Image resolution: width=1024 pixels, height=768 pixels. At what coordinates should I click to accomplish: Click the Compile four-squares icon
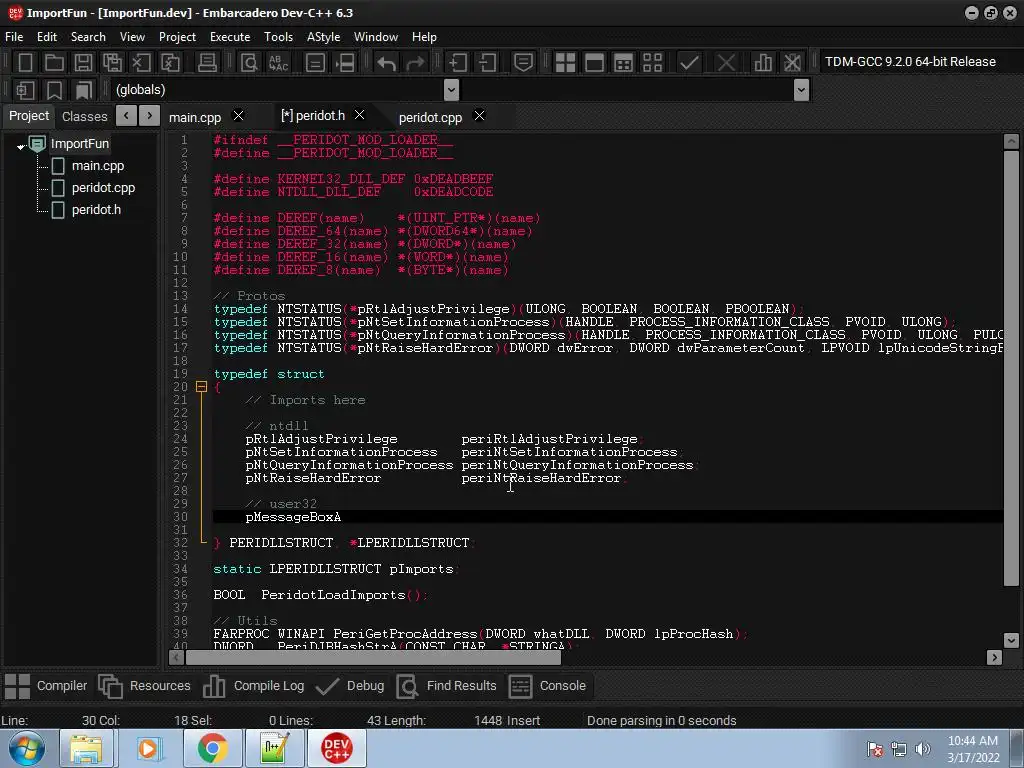pos(565,63)
